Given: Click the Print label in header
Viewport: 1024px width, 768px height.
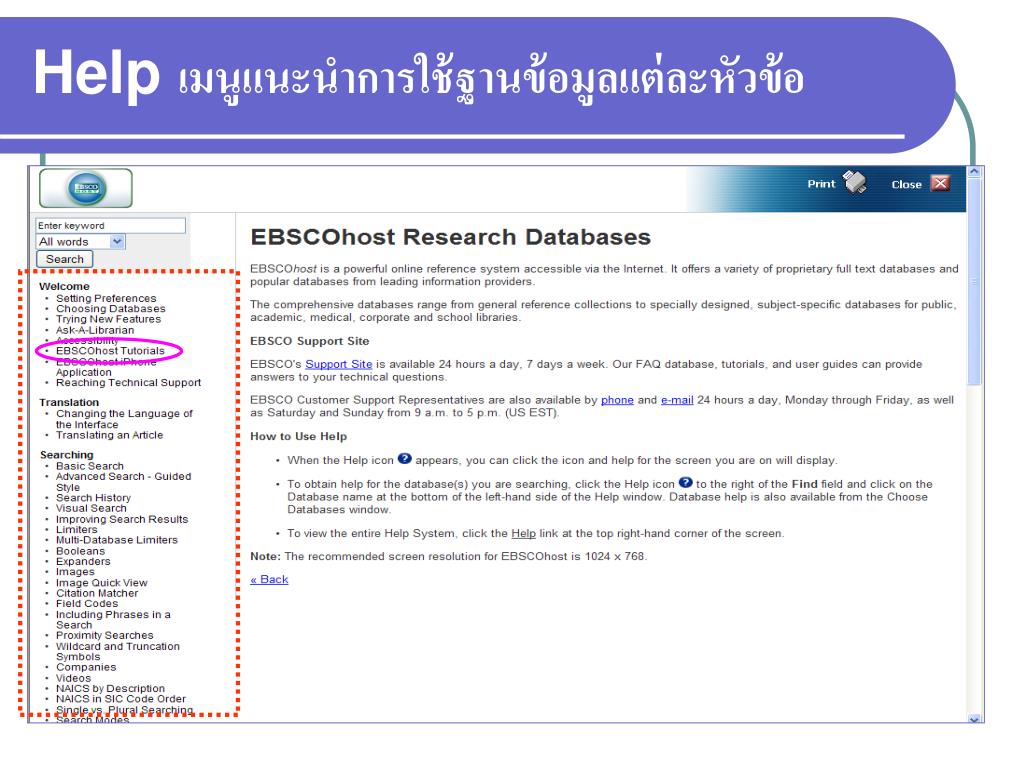Looking at the screenshot, I should pyautogui.click(x=821, y=184).
